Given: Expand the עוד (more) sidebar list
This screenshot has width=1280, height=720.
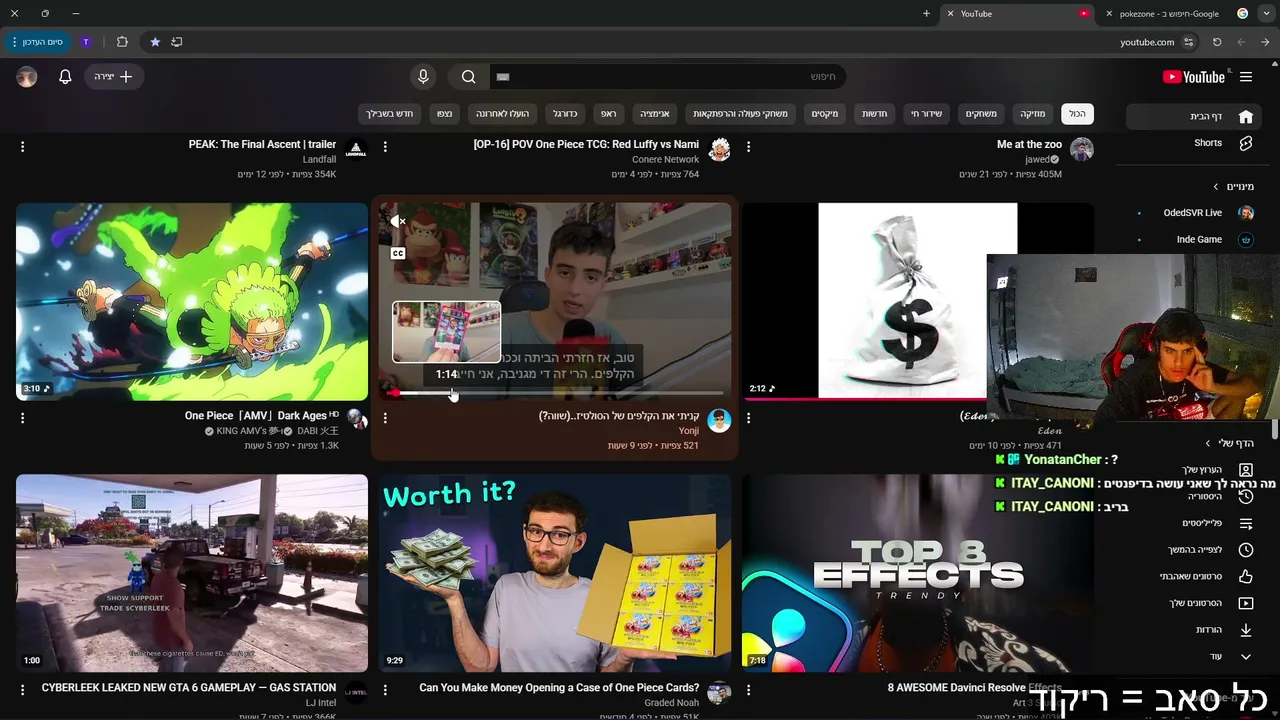Looking at the screenshot, I should 1246,657.
